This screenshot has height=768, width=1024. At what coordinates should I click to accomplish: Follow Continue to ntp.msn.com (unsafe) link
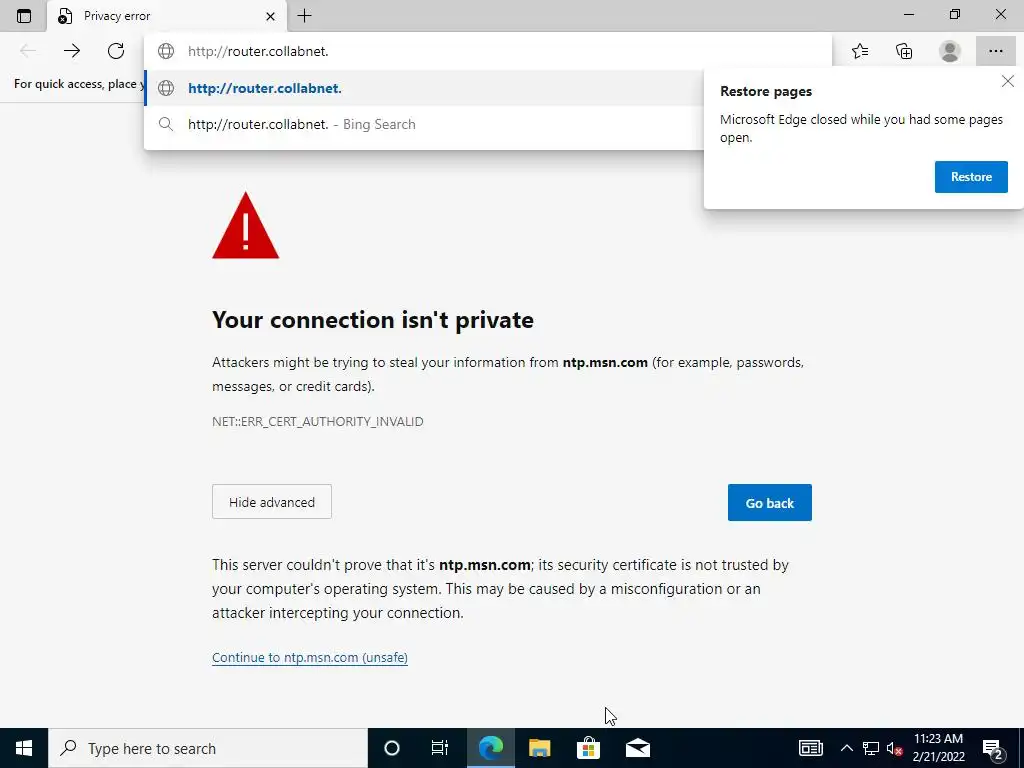click(x=310, y=658)
